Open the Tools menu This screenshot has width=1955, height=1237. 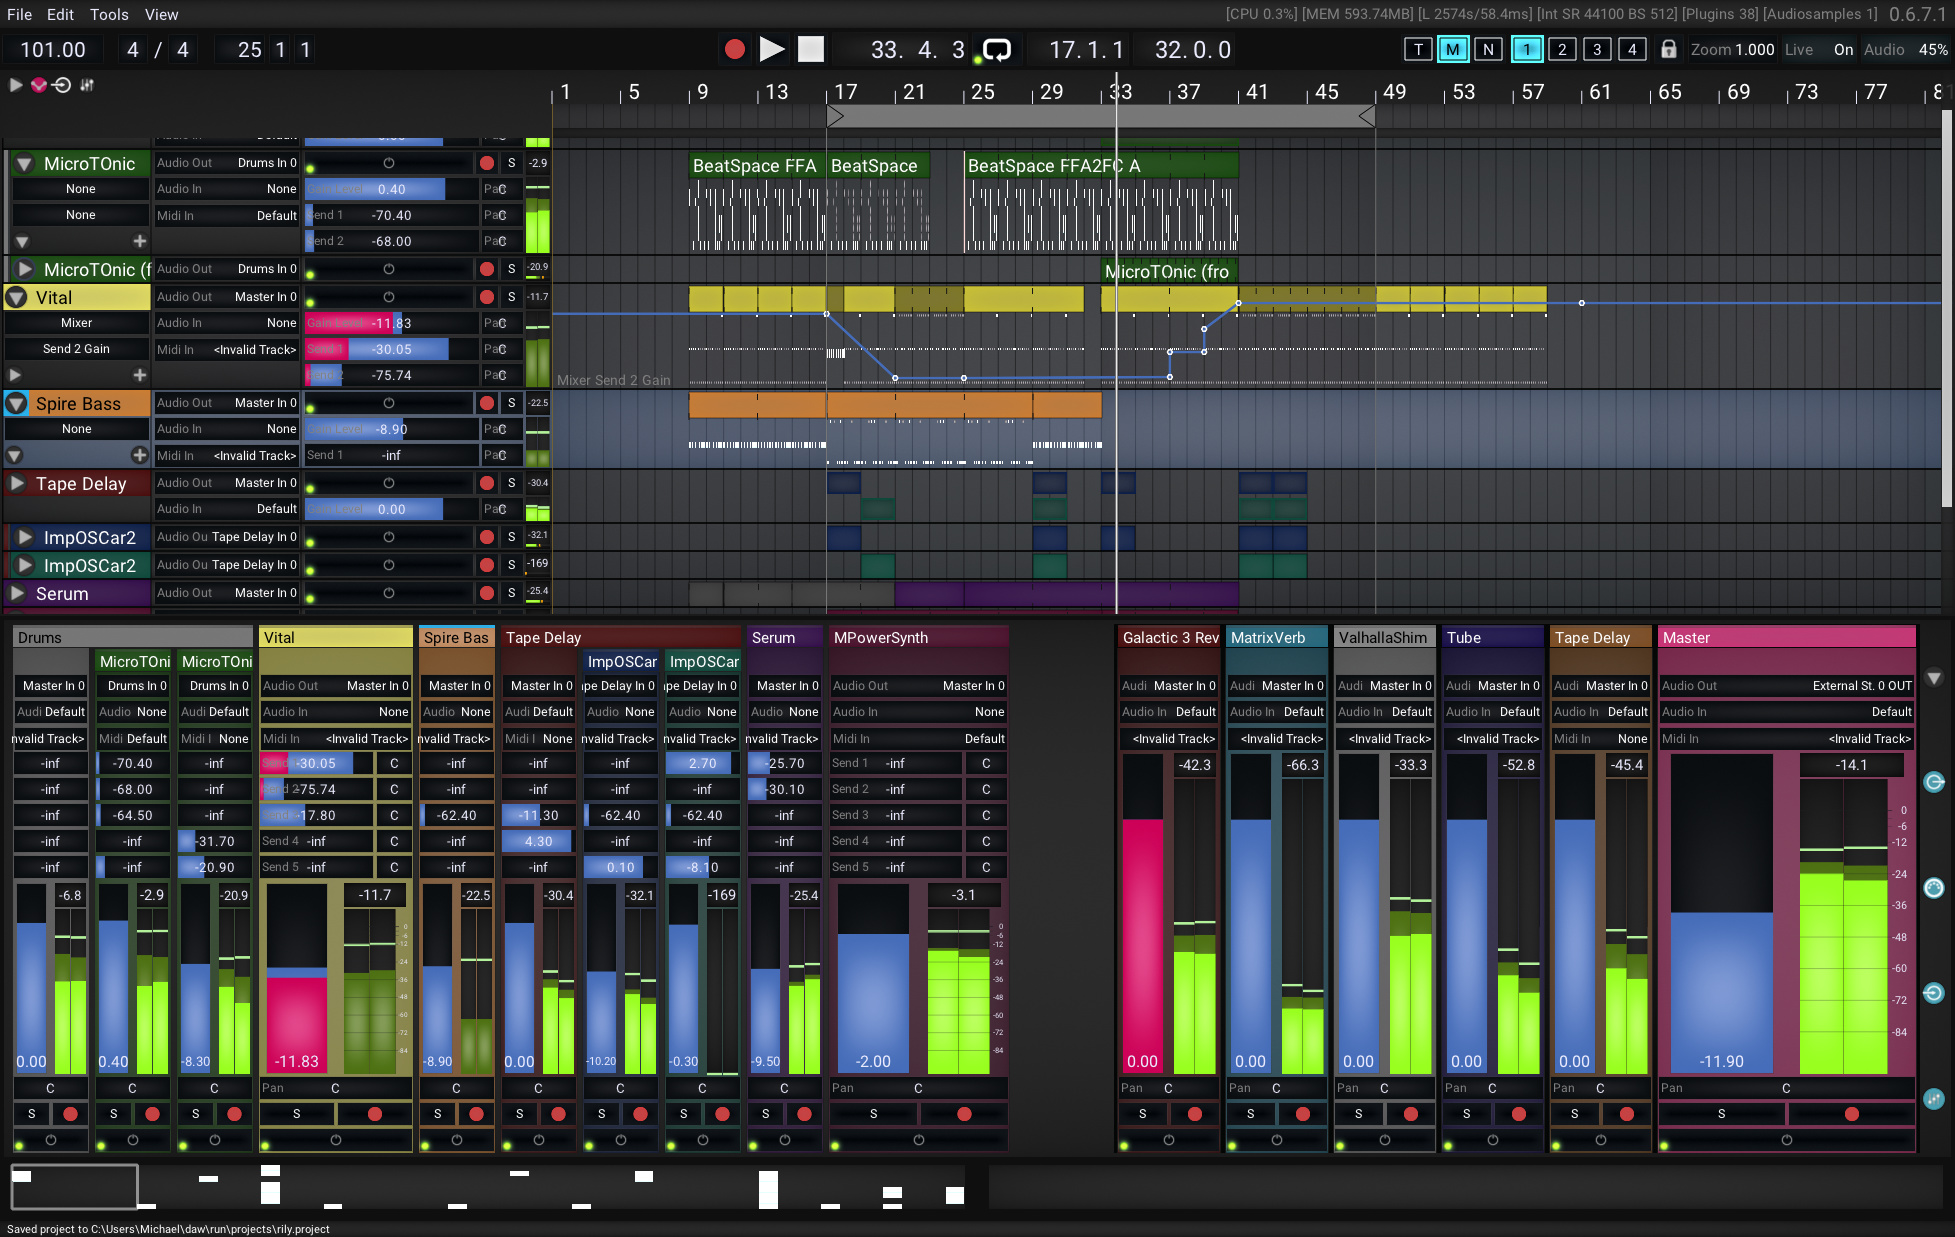point(109,15)
